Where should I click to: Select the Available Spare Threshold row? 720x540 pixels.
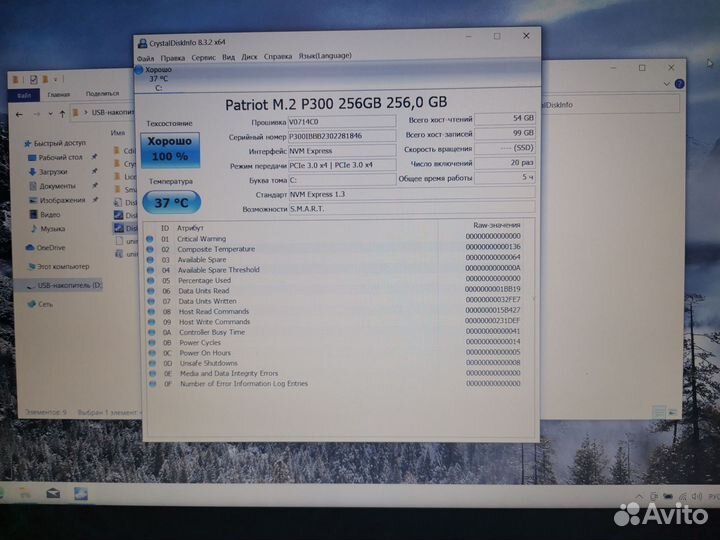[x=334, y=270]
